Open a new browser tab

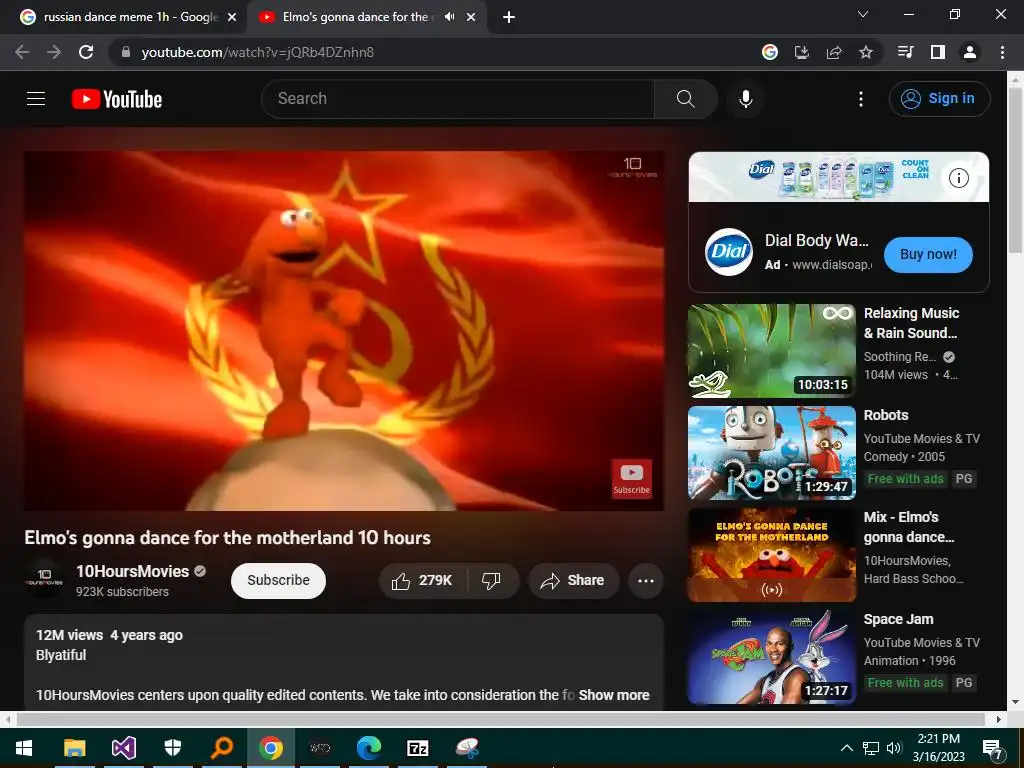[x=509, y=18]
